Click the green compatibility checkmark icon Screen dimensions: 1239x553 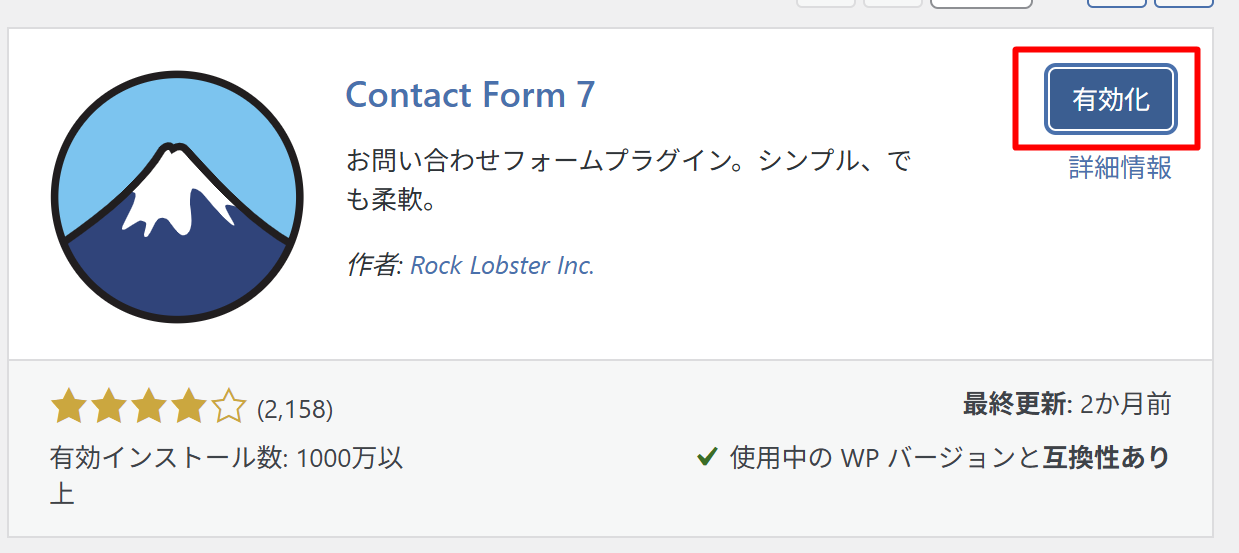pyautogui.click(x=707, y=458)
